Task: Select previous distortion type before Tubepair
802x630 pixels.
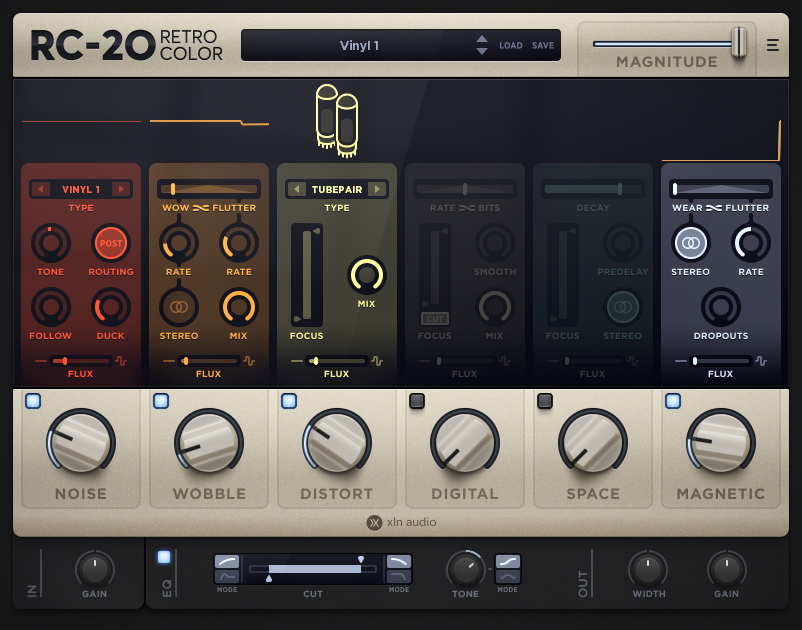Action: coord(297,189)
